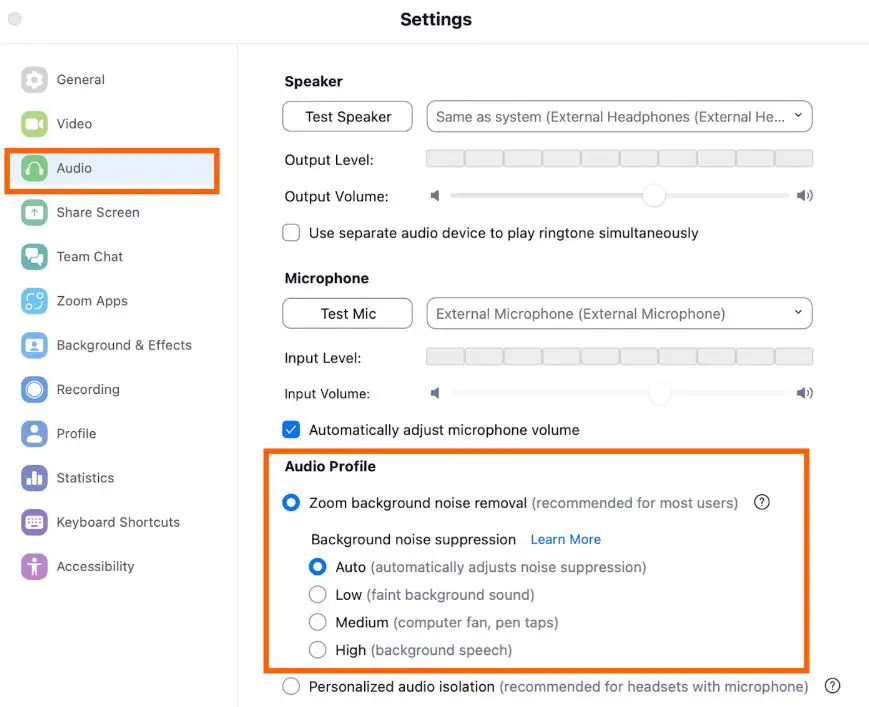Viewport: 869px width, 707px height.
Task: Open Background & Effects icon
Action: coord(34,345)
